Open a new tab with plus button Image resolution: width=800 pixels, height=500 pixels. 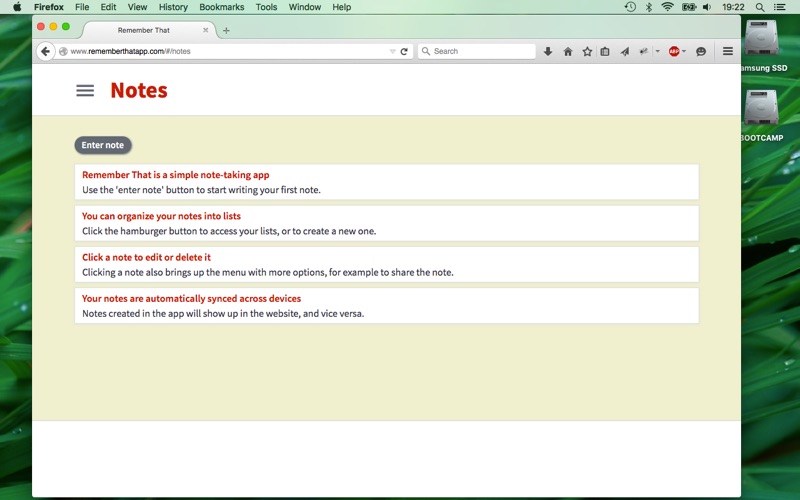tap(226, 30)
